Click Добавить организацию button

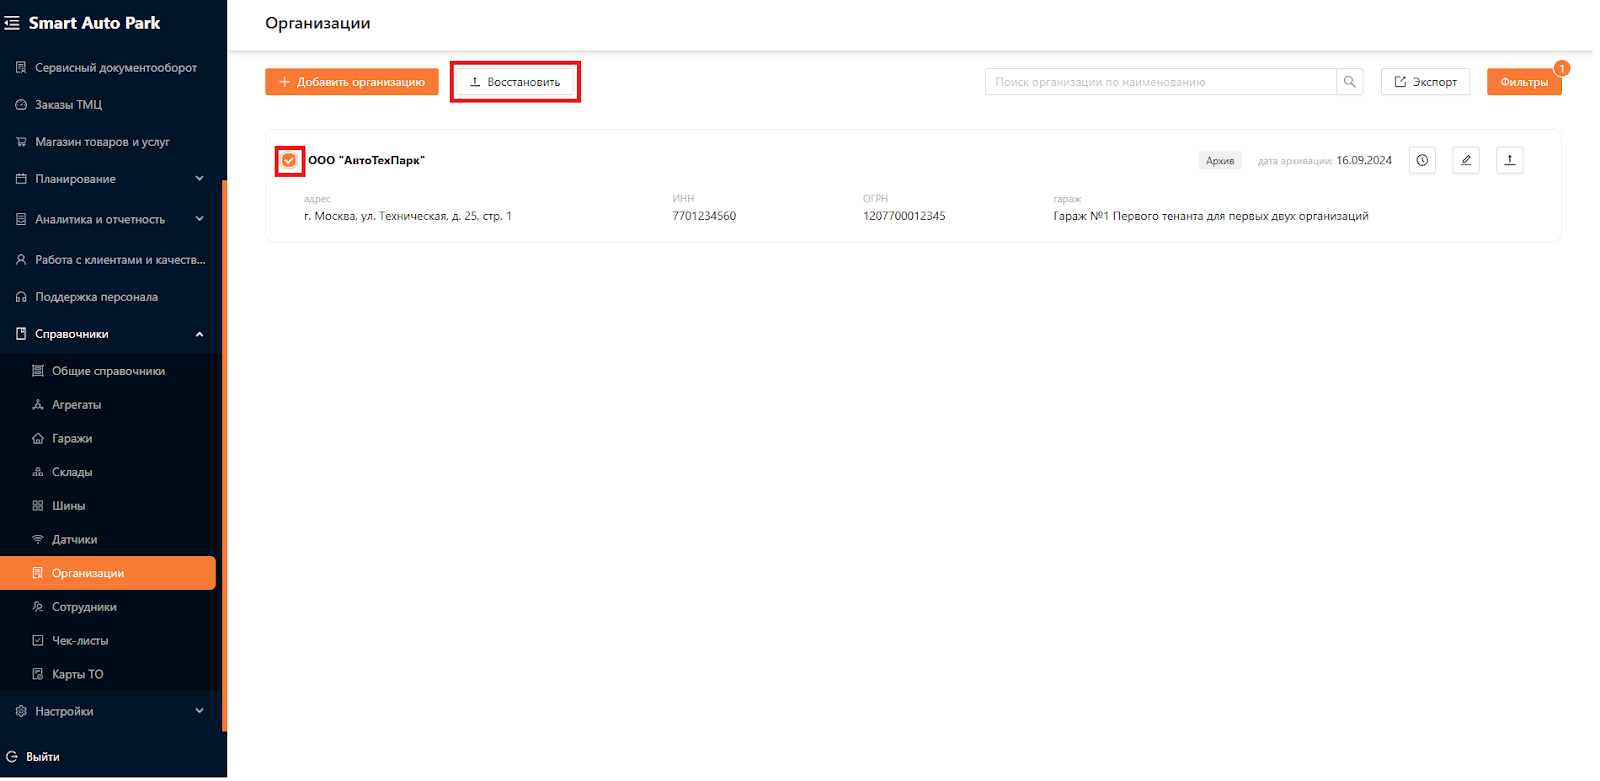point(351,82)
